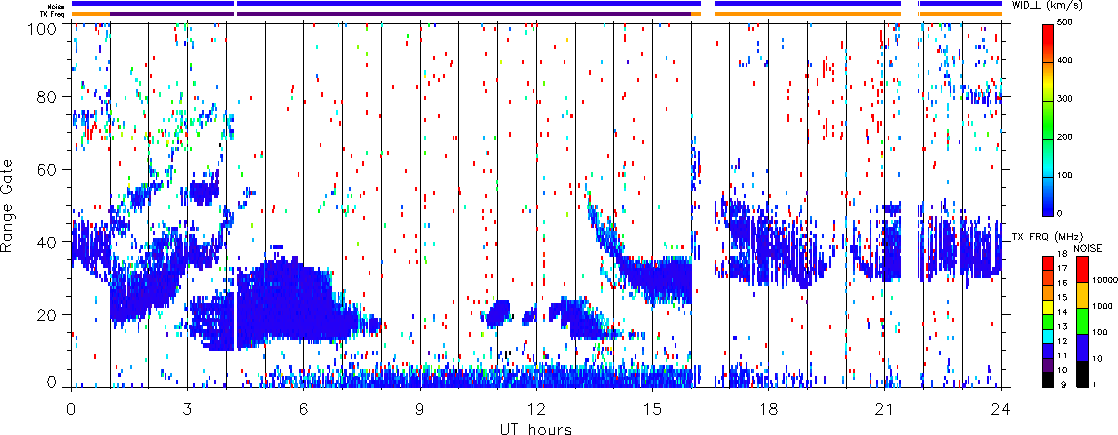This screenshot has width=1118, height=435.
Task: Click the '14' label on the TX FRQ scale
Action: (x=1062, y=312)
